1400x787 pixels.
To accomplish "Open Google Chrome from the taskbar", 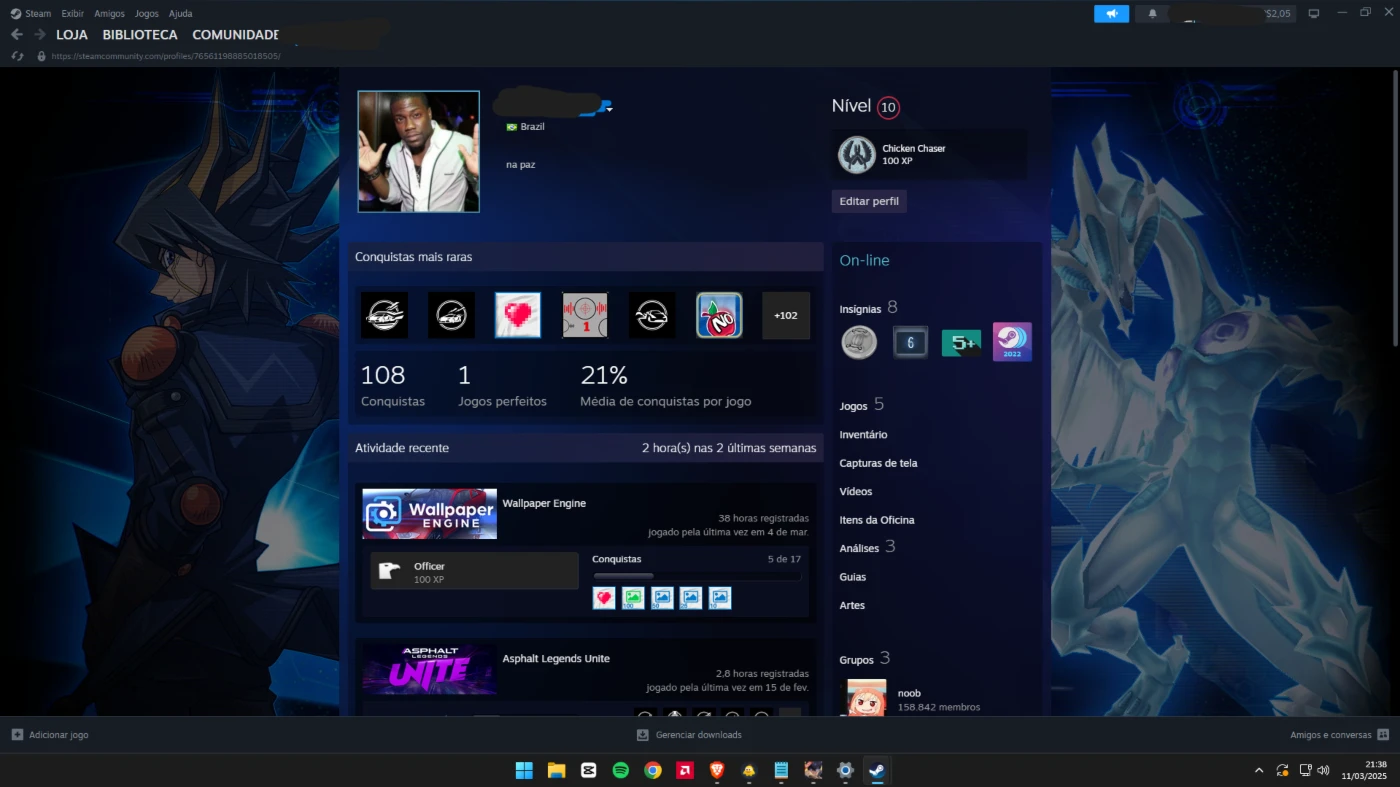I will [x=652, y=770].
